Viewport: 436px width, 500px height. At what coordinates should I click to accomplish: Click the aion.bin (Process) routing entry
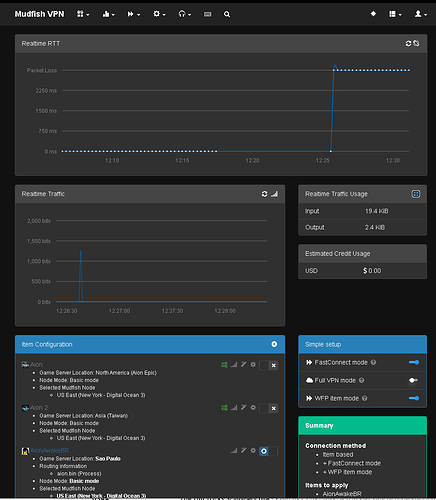tap(79, 474)
